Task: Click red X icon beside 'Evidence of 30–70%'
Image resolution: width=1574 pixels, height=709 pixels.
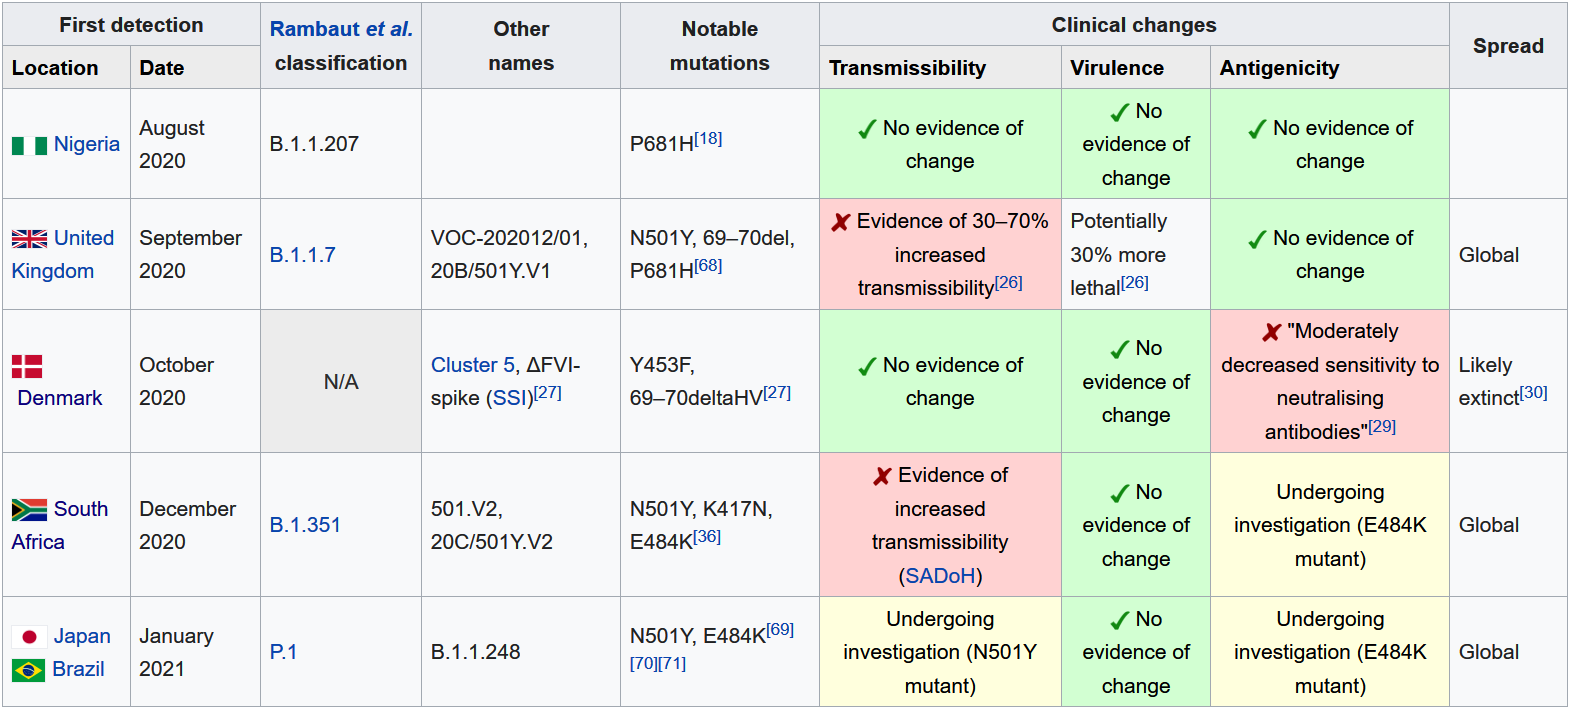Action: [841, 222]
